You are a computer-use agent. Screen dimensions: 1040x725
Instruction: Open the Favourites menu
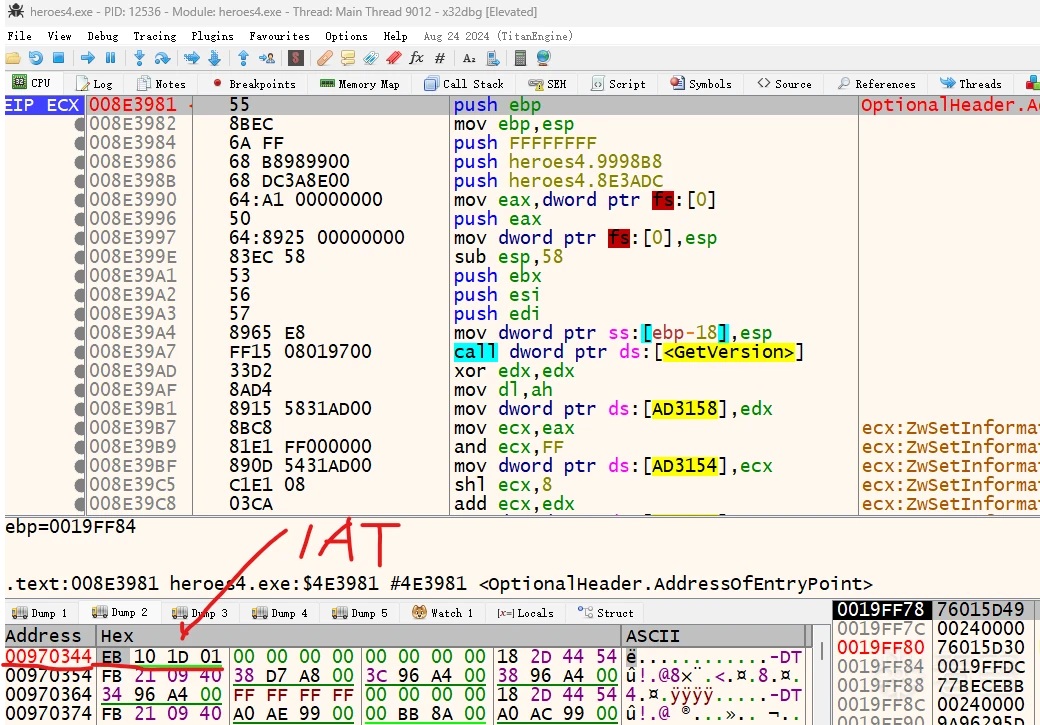[x=279, y=36]
